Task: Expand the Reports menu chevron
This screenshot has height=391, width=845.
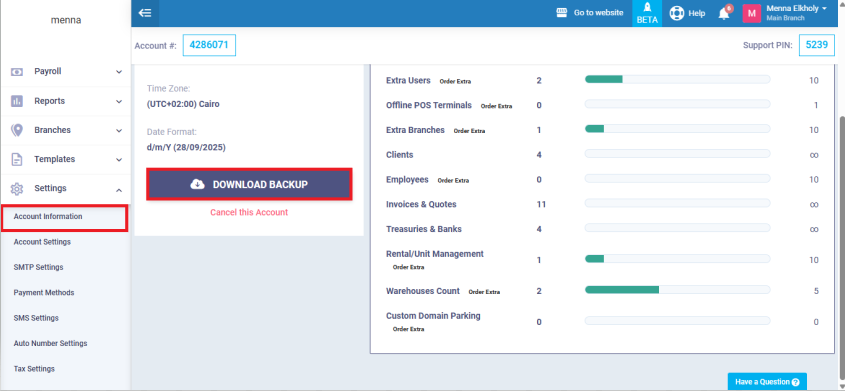Action: (119, 101)
